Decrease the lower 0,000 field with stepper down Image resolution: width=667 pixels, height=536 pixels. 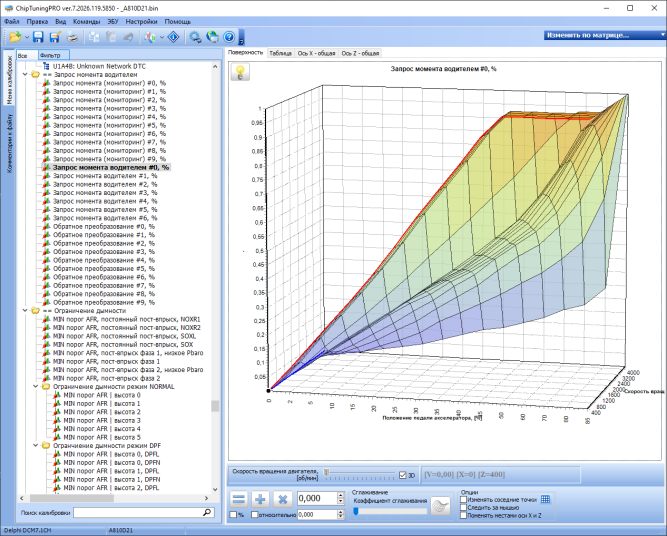tap(340, 517)
